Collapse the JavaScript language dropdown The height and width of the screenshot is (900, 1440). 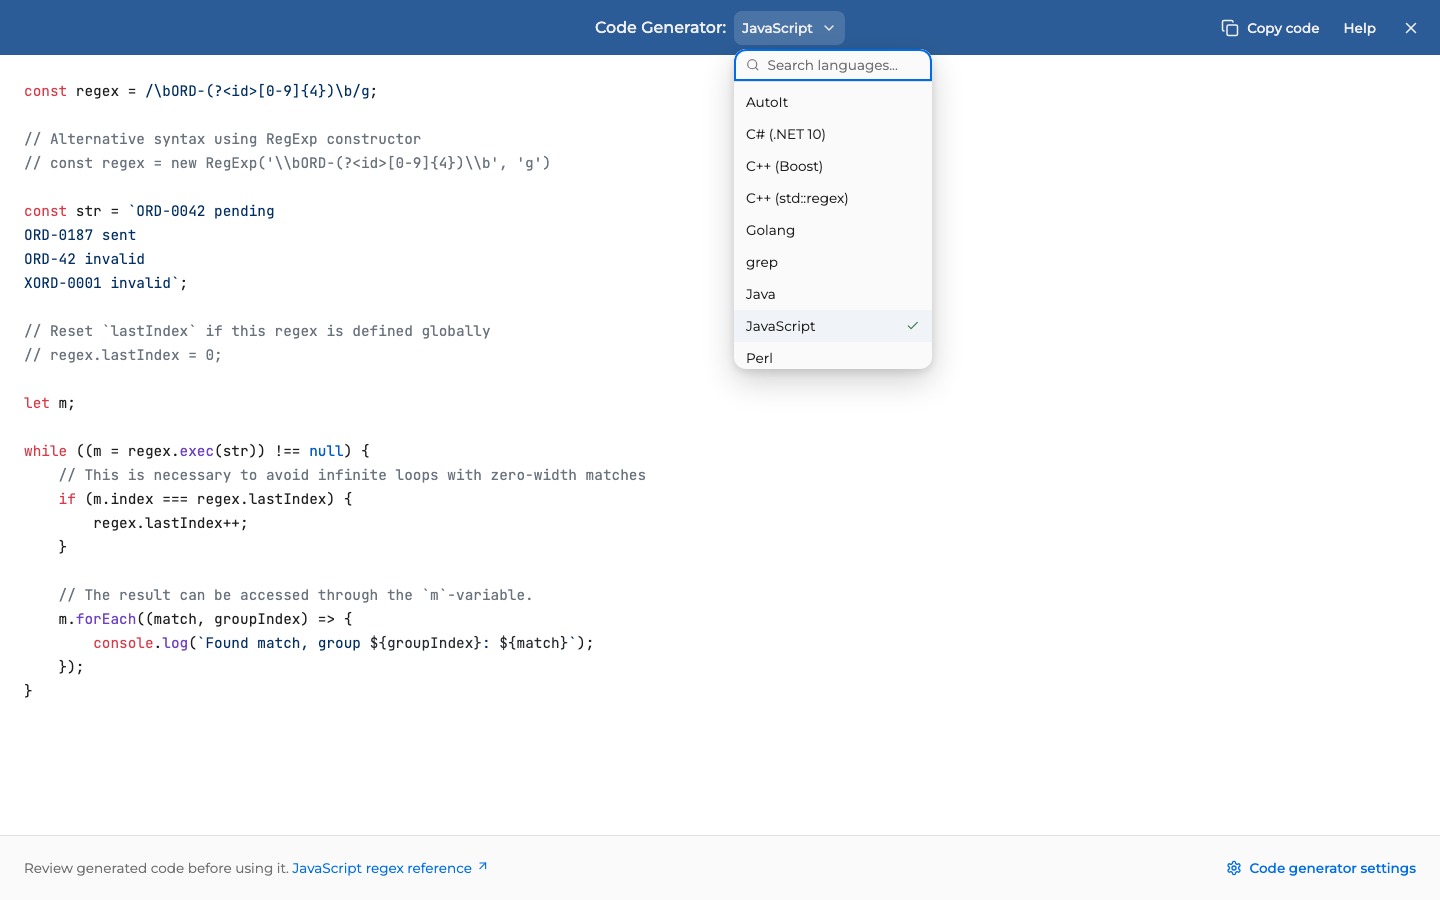tap(789, 28)
